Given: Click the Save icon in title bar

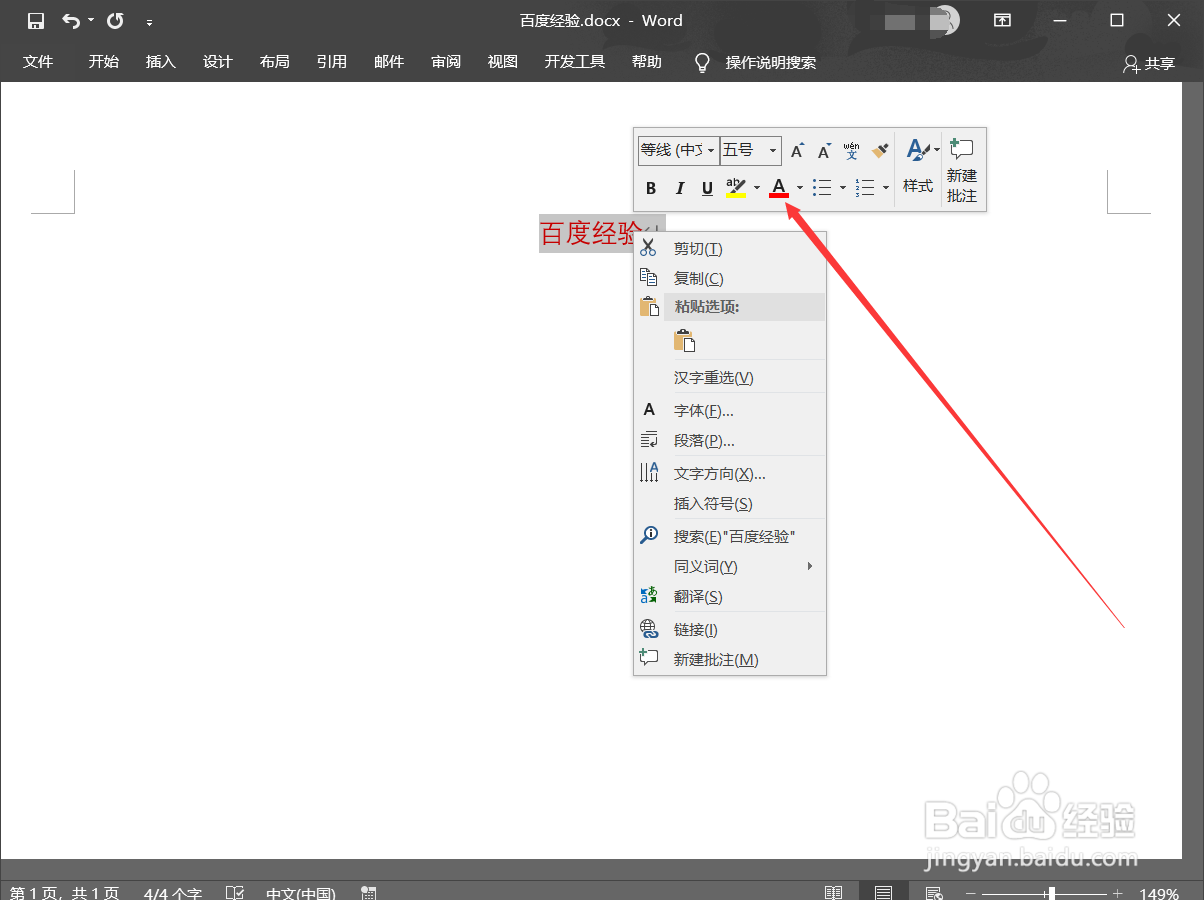Looking at the screenshot, I should point(36,21).
